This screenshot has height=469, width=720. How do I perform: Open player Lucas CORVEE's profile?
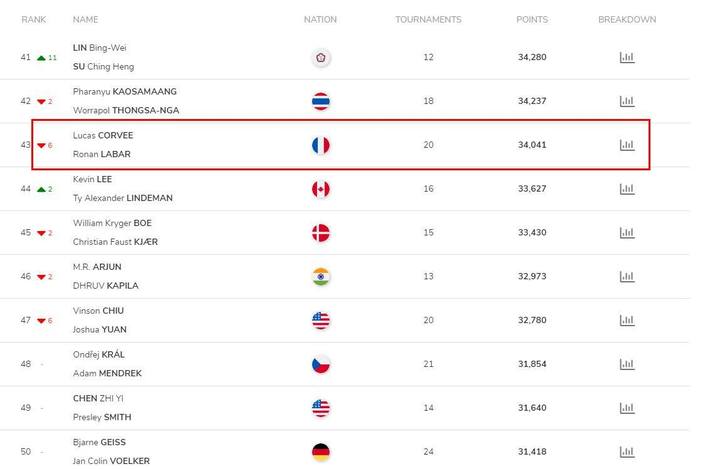click(103, 136)
